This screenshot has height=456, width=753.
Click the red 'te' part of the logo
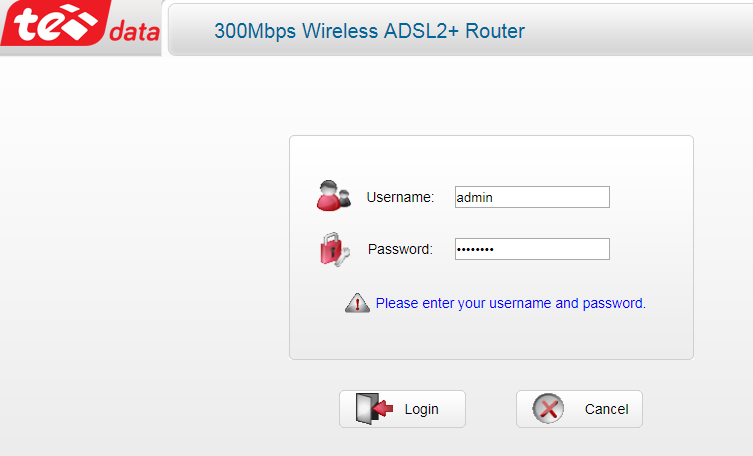coord(55,25)
